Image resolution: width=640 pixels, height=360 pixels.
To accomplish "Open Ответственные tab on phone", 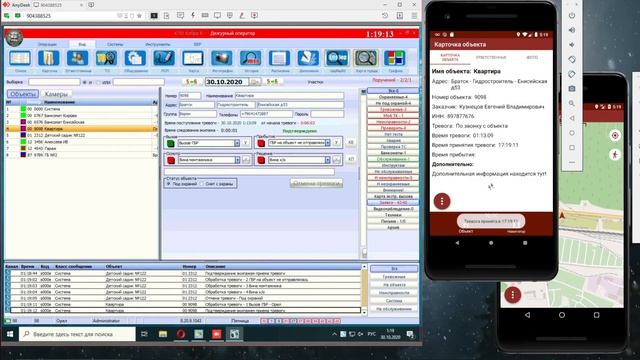I will point(491,58).
